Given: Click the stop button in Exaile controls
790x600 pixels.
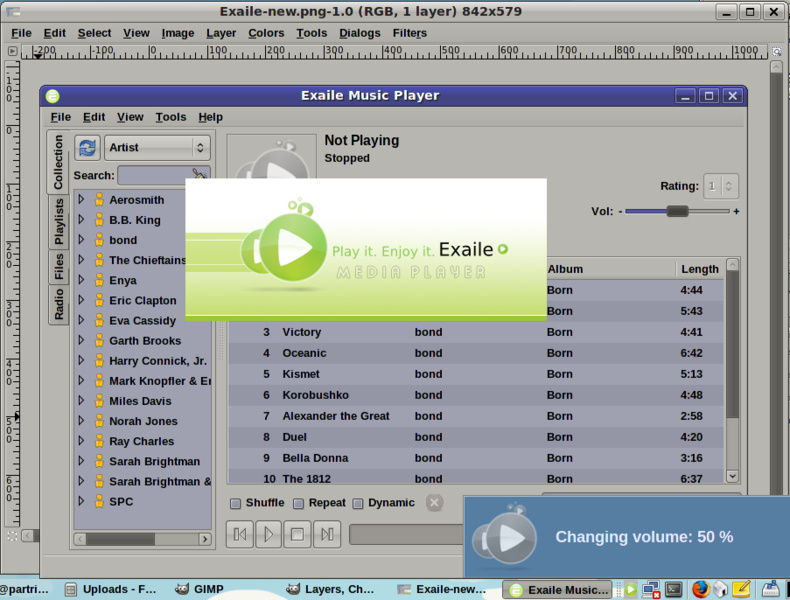Looking at the screenshot, I should point(297,534).
